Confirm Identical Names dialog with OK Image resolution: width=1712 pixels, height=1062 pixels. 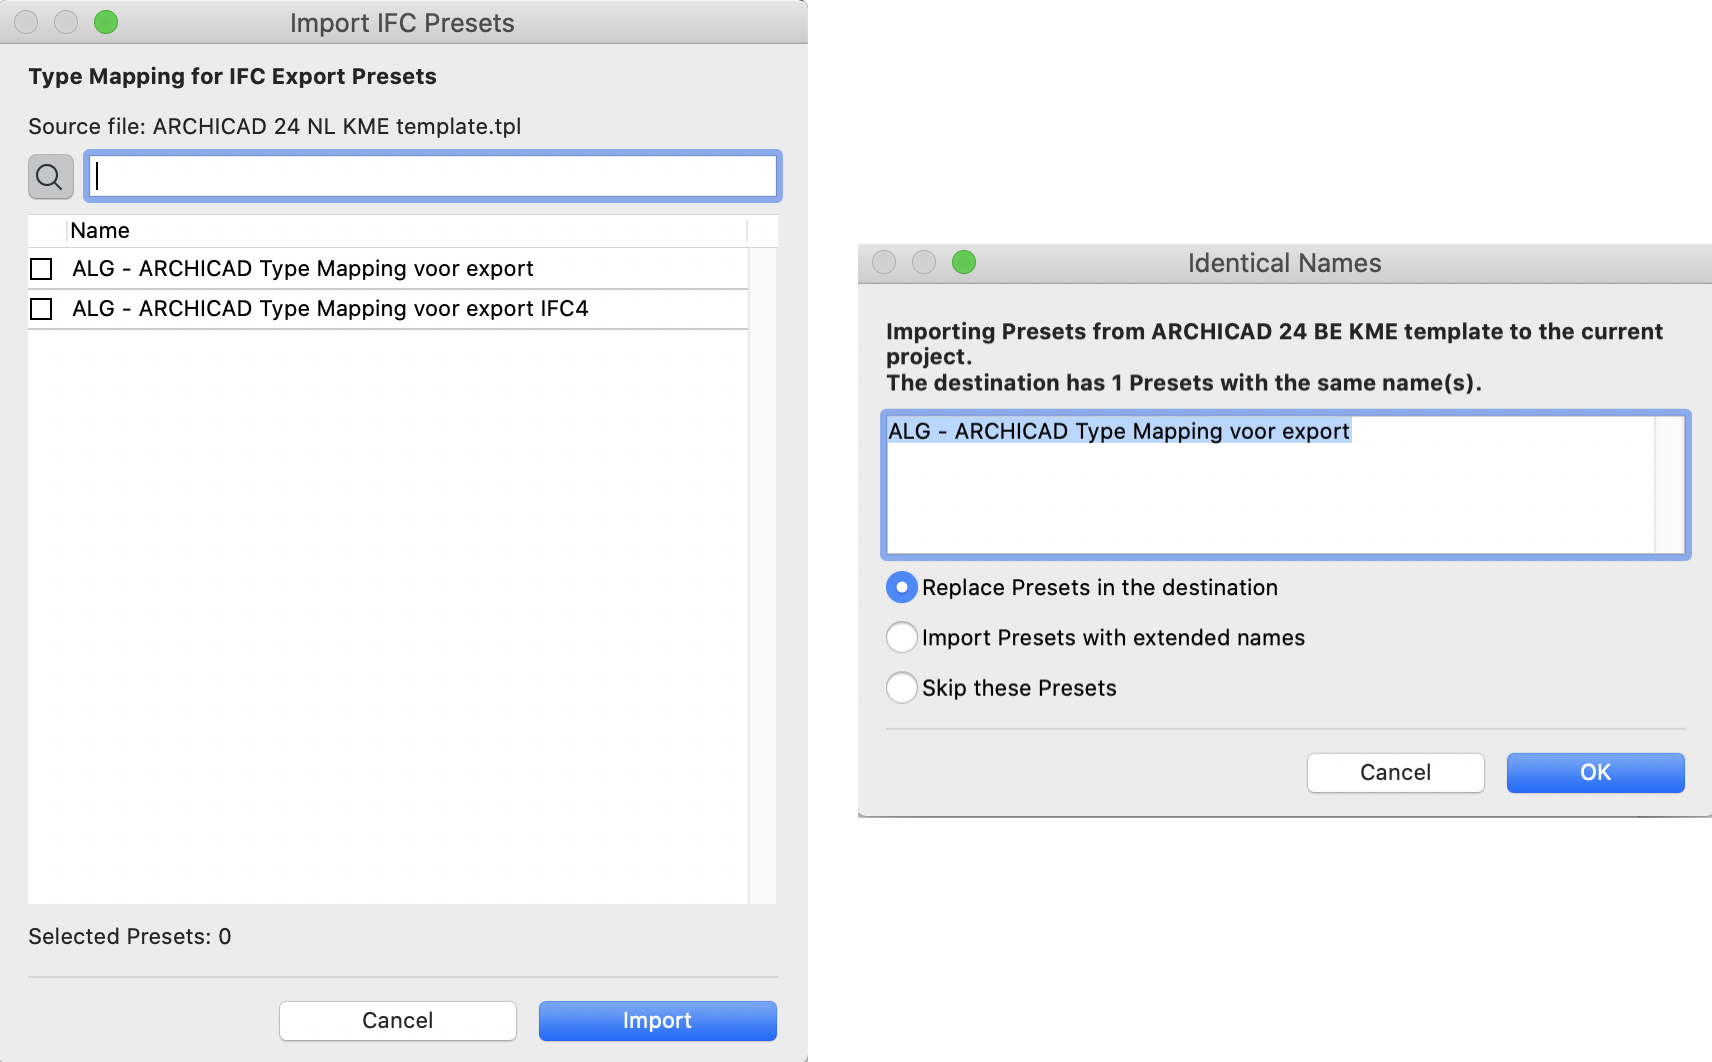point(1595,772)
